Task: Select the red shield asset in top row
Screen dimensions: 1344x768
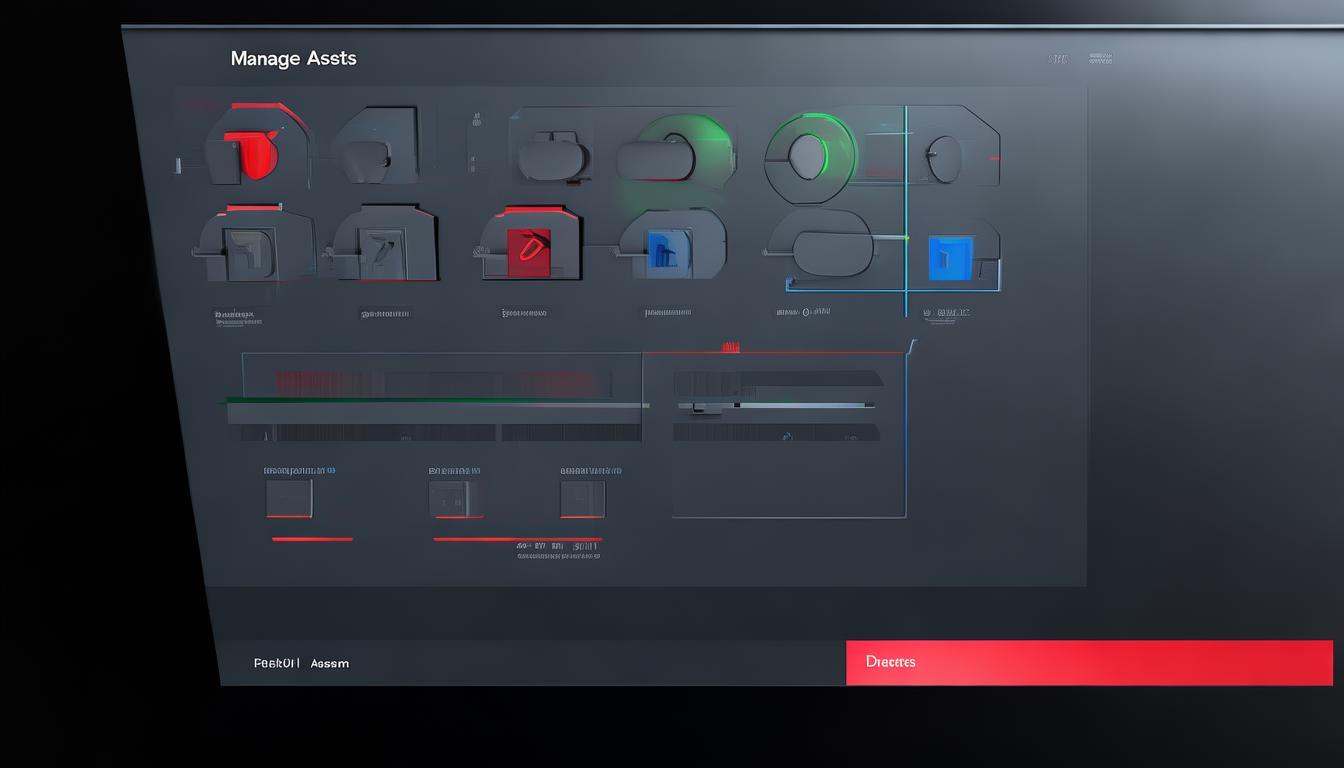Action: pos(255,150)
